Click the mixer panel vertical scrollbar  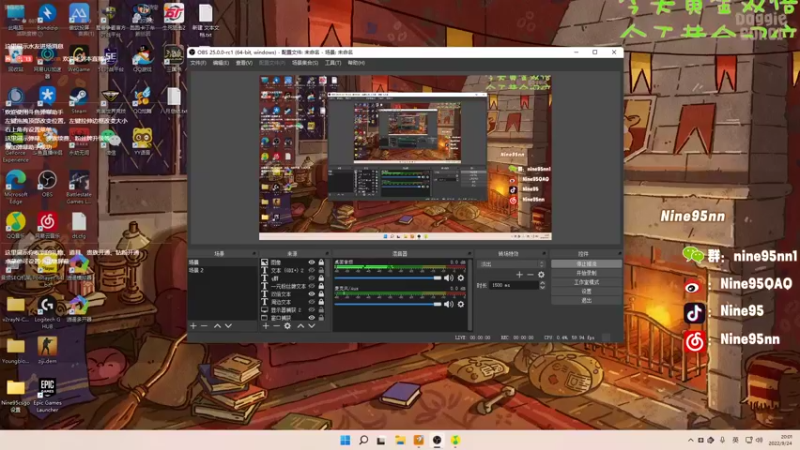point(470,294)
